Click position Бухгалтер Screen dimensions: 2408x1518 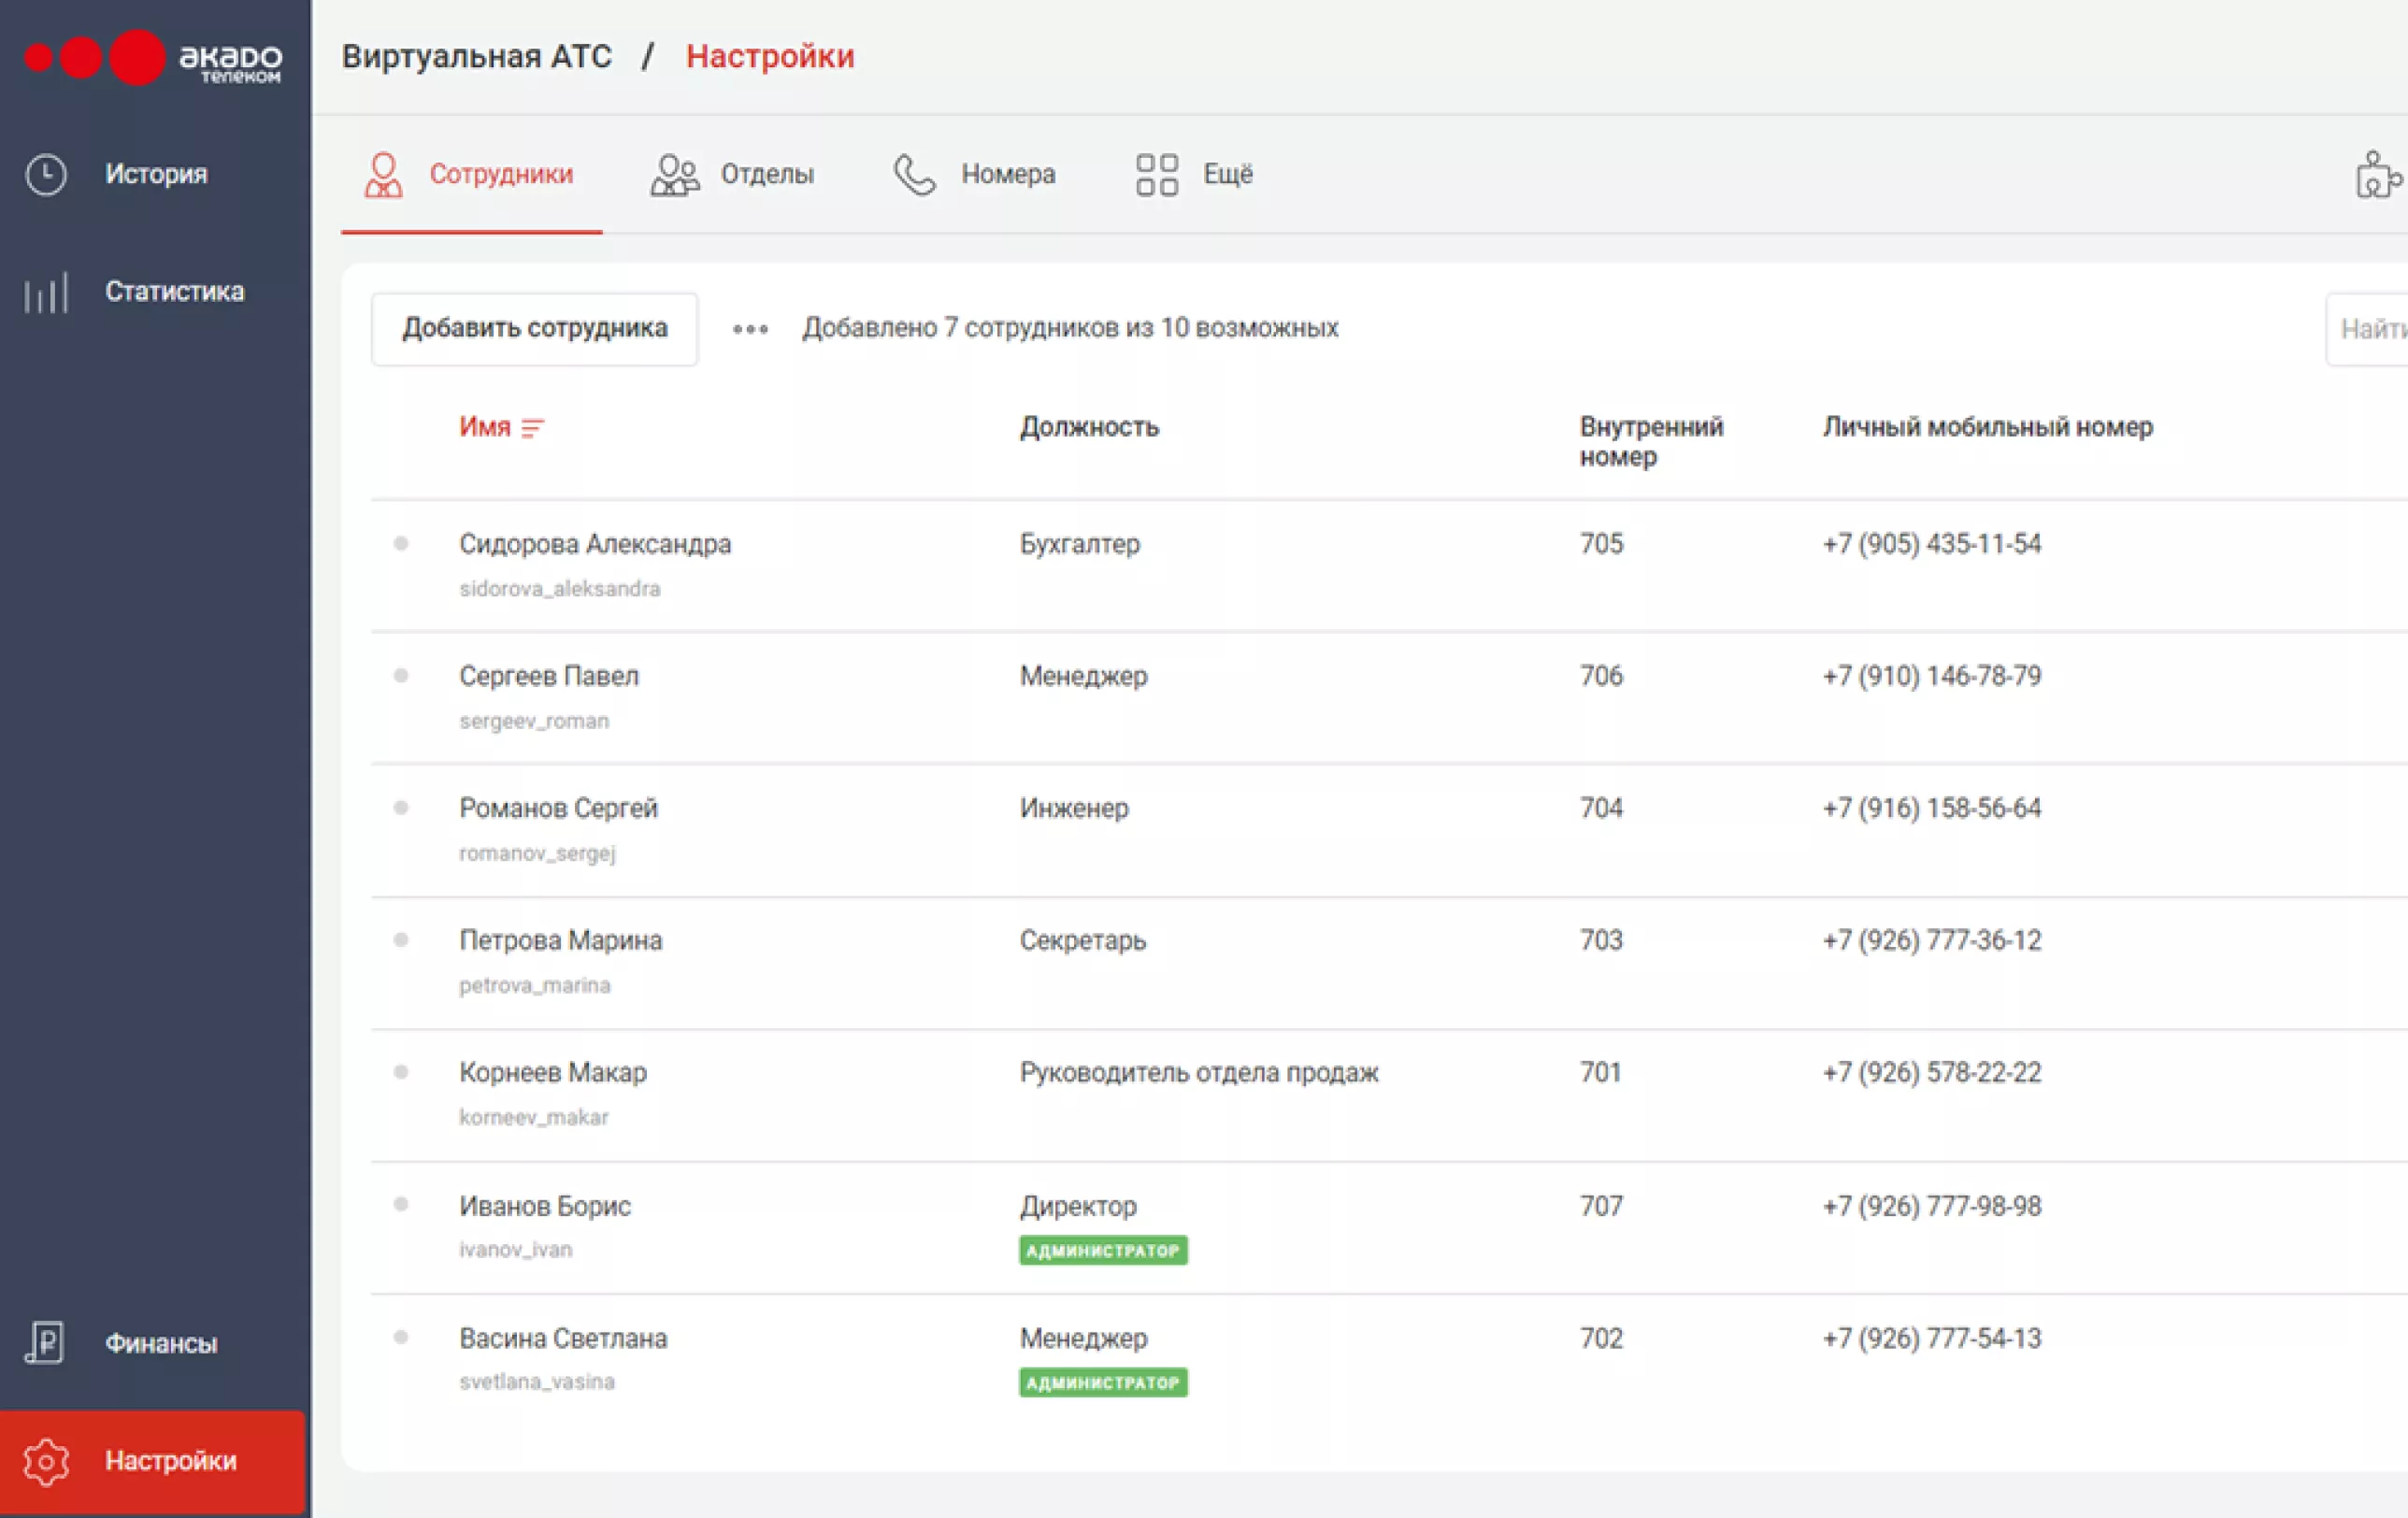click(1080, 544)
